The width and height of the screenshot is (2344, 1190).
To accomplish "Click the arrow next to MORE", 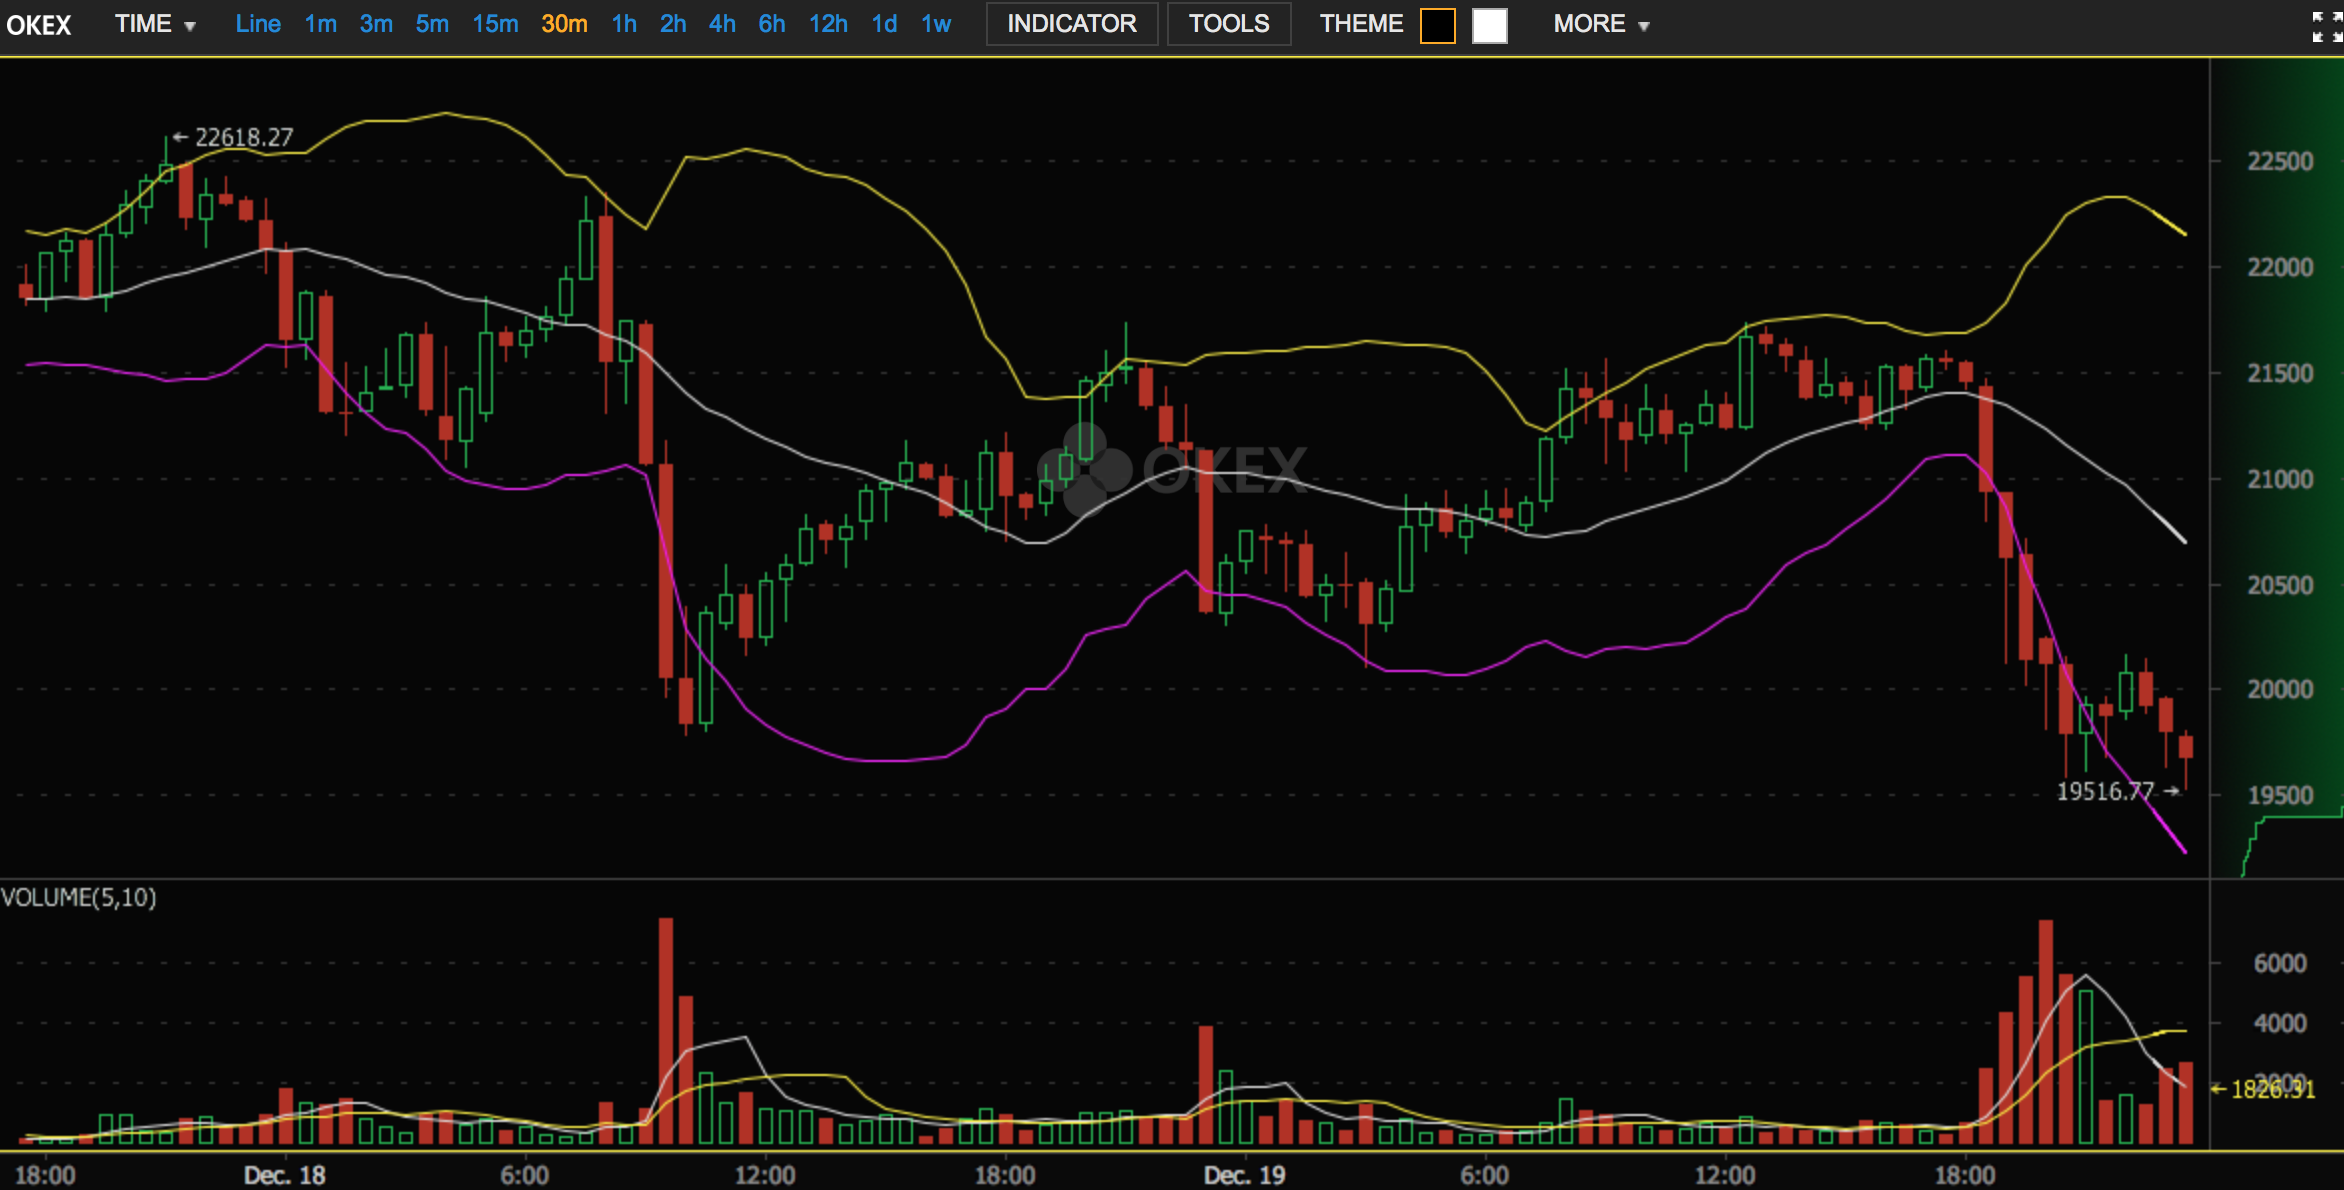I will [1644, 26].
